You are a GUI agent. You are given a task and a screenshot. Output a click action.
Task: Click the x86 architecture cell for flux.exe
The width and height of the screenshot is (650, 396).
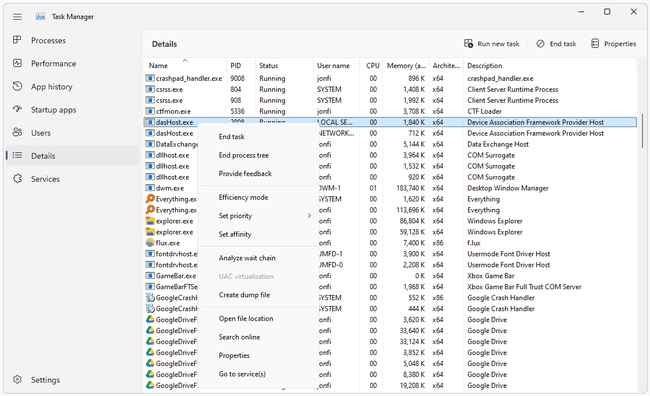438,243
